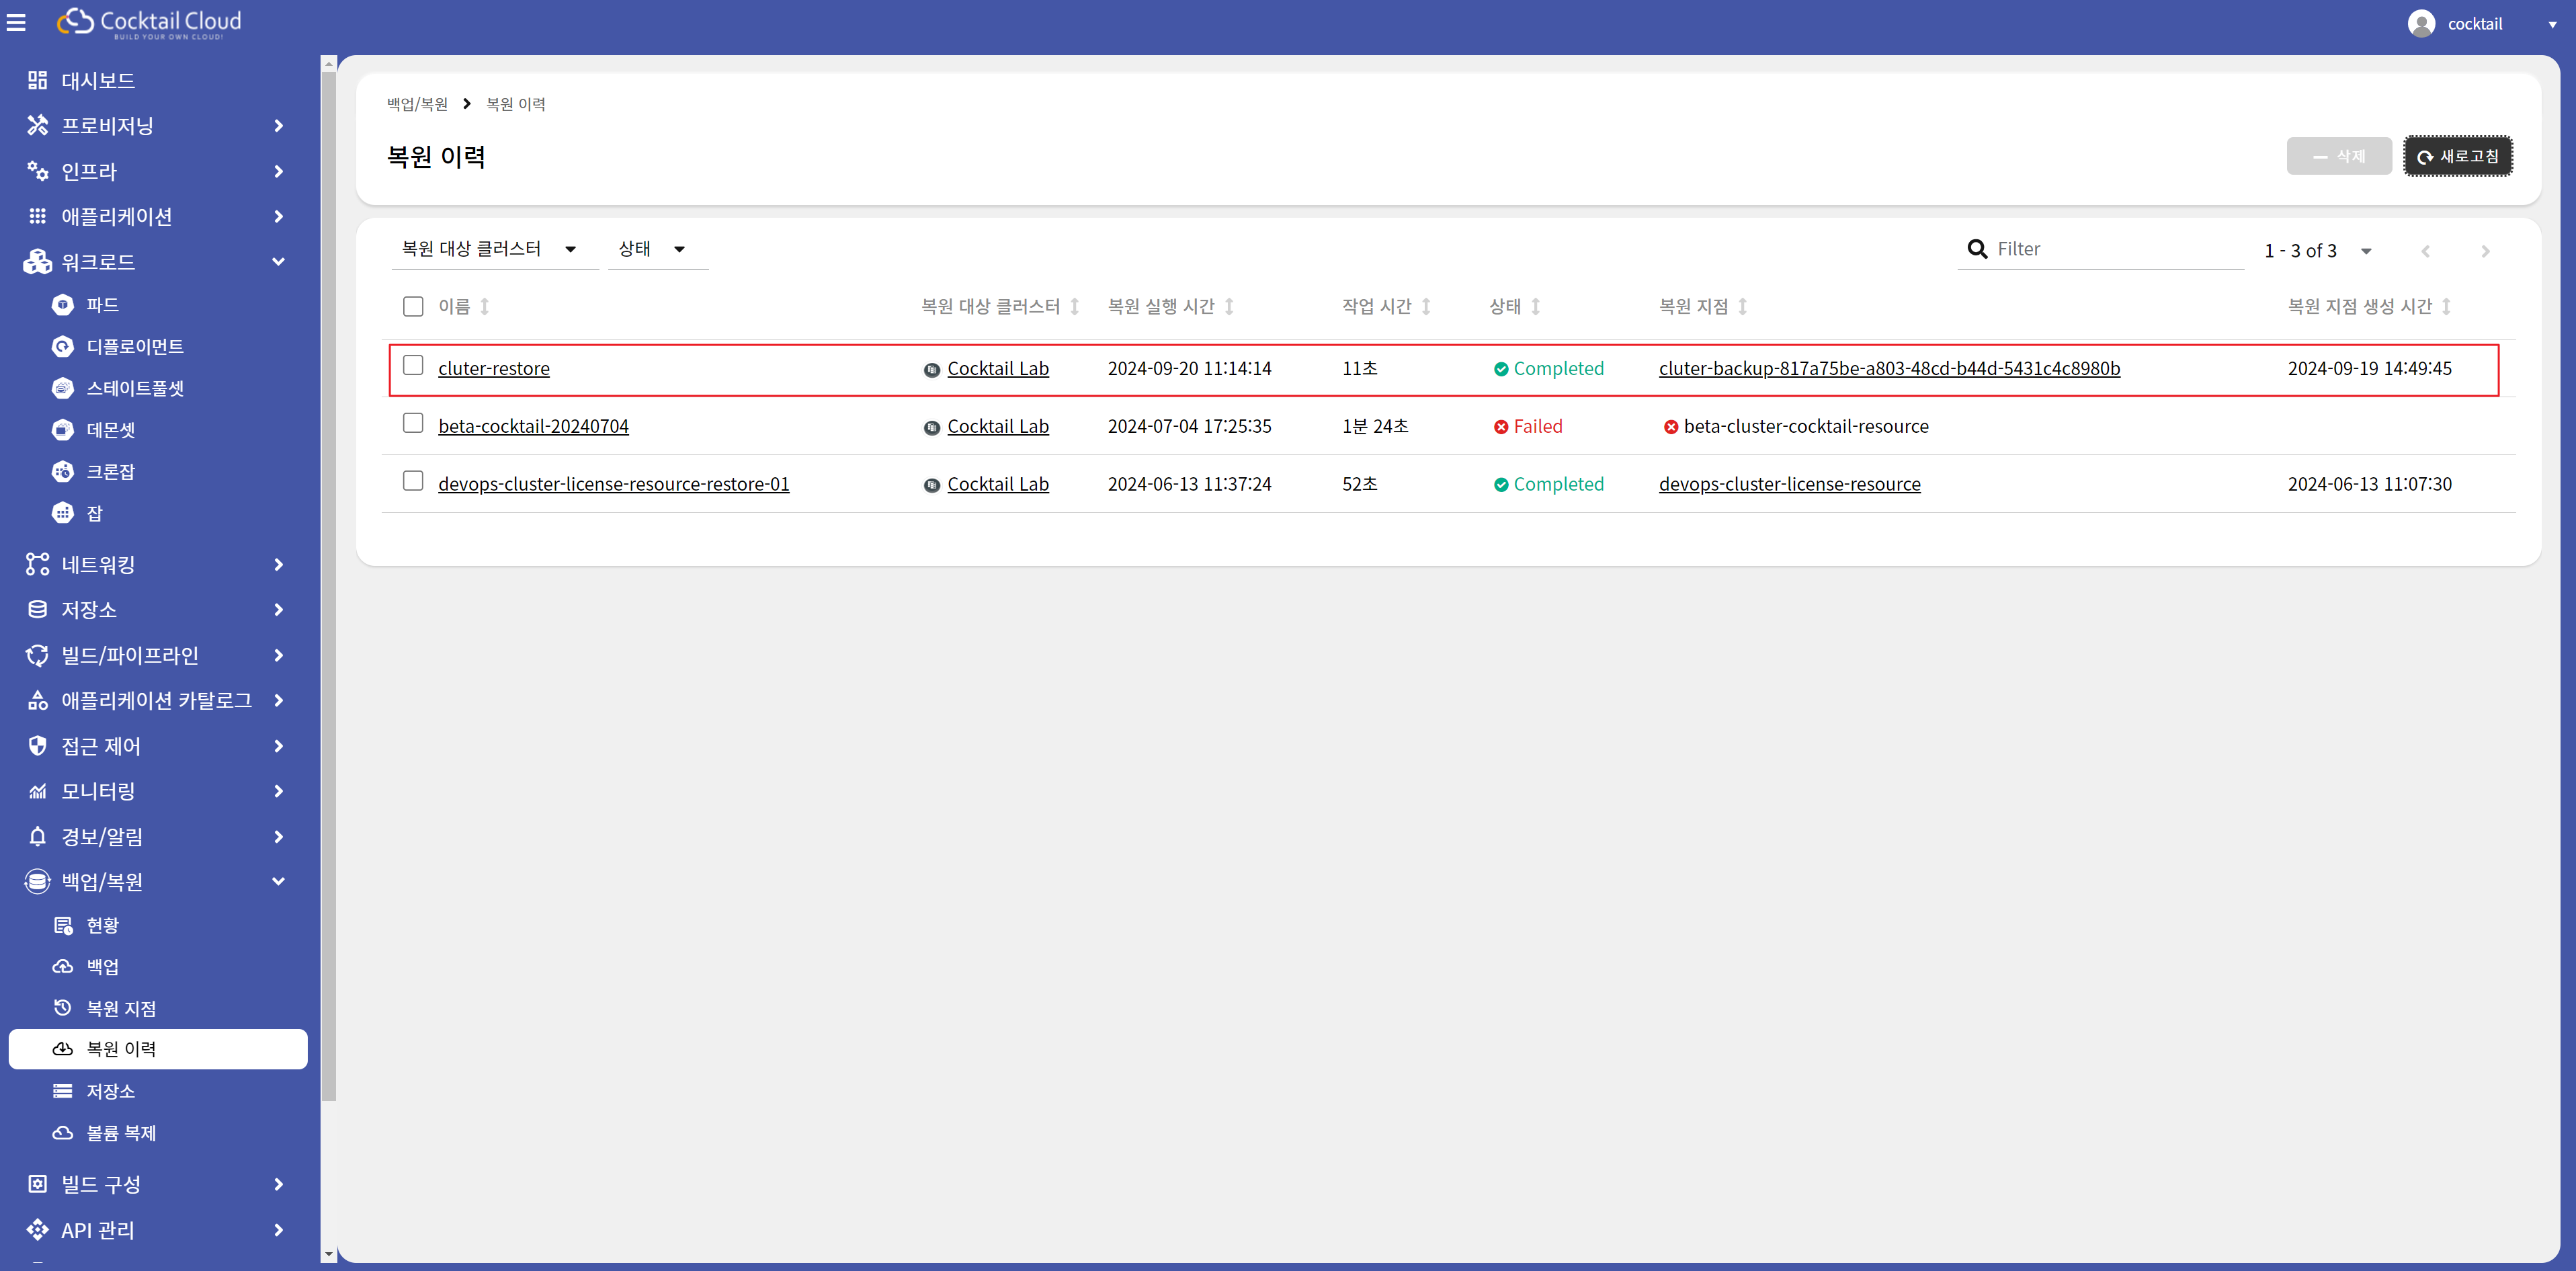Check the cluter-restore row checkbox
This screenshot has height=1271, width=2576.
click(413, 365)
